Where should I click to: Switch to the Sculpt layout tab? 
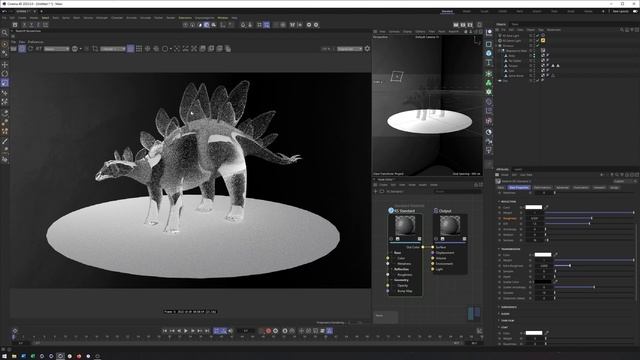(484, 11)
